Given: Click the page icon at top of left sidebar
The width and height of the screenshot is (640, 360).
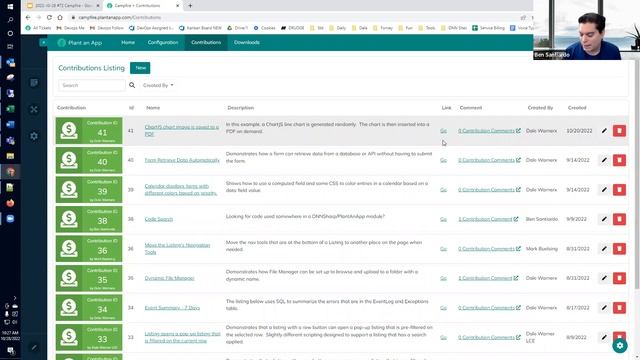Looking at the screenshot, I should click(x=34, y=83).
